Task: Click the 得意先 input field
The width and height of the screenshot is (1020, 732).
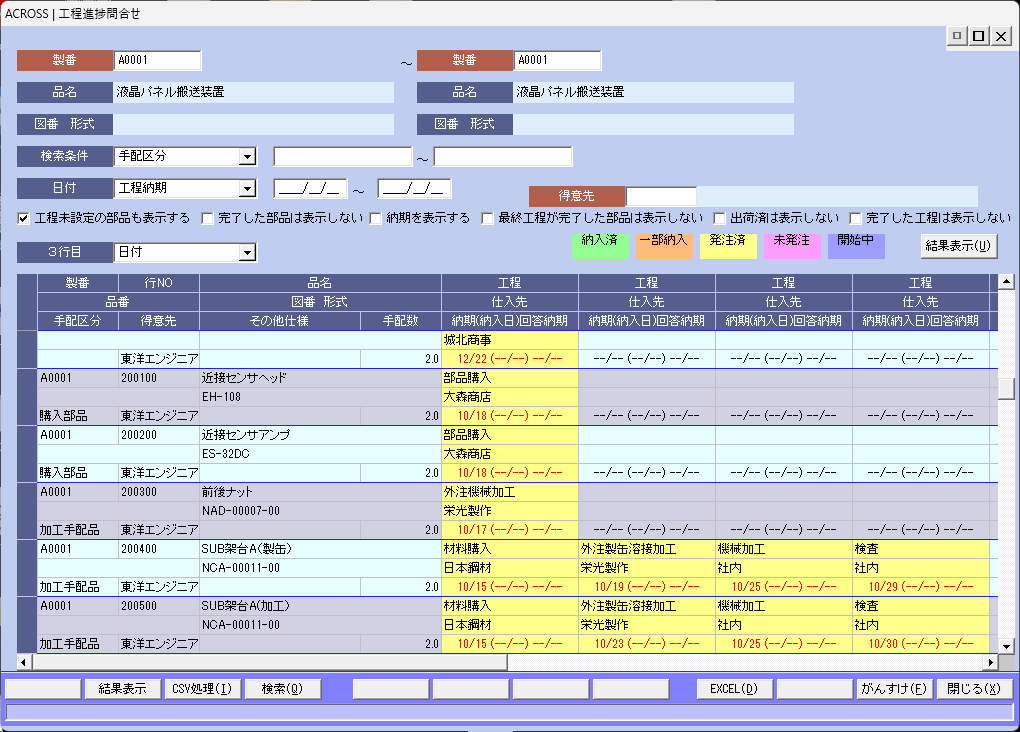Action: point(661,197)
